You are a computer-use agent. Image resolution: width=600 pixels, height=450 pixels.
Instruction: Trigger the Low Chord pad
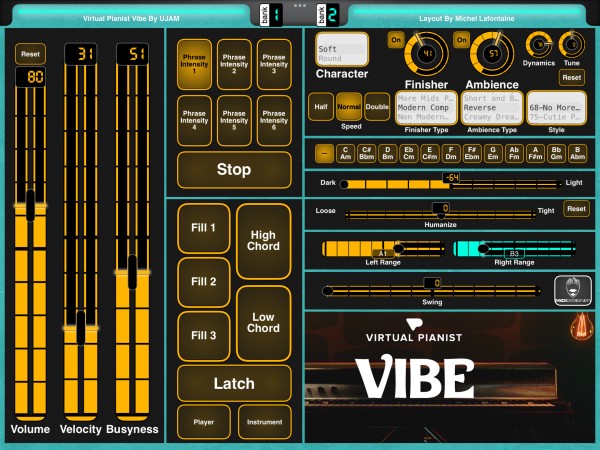click(264, 323)
